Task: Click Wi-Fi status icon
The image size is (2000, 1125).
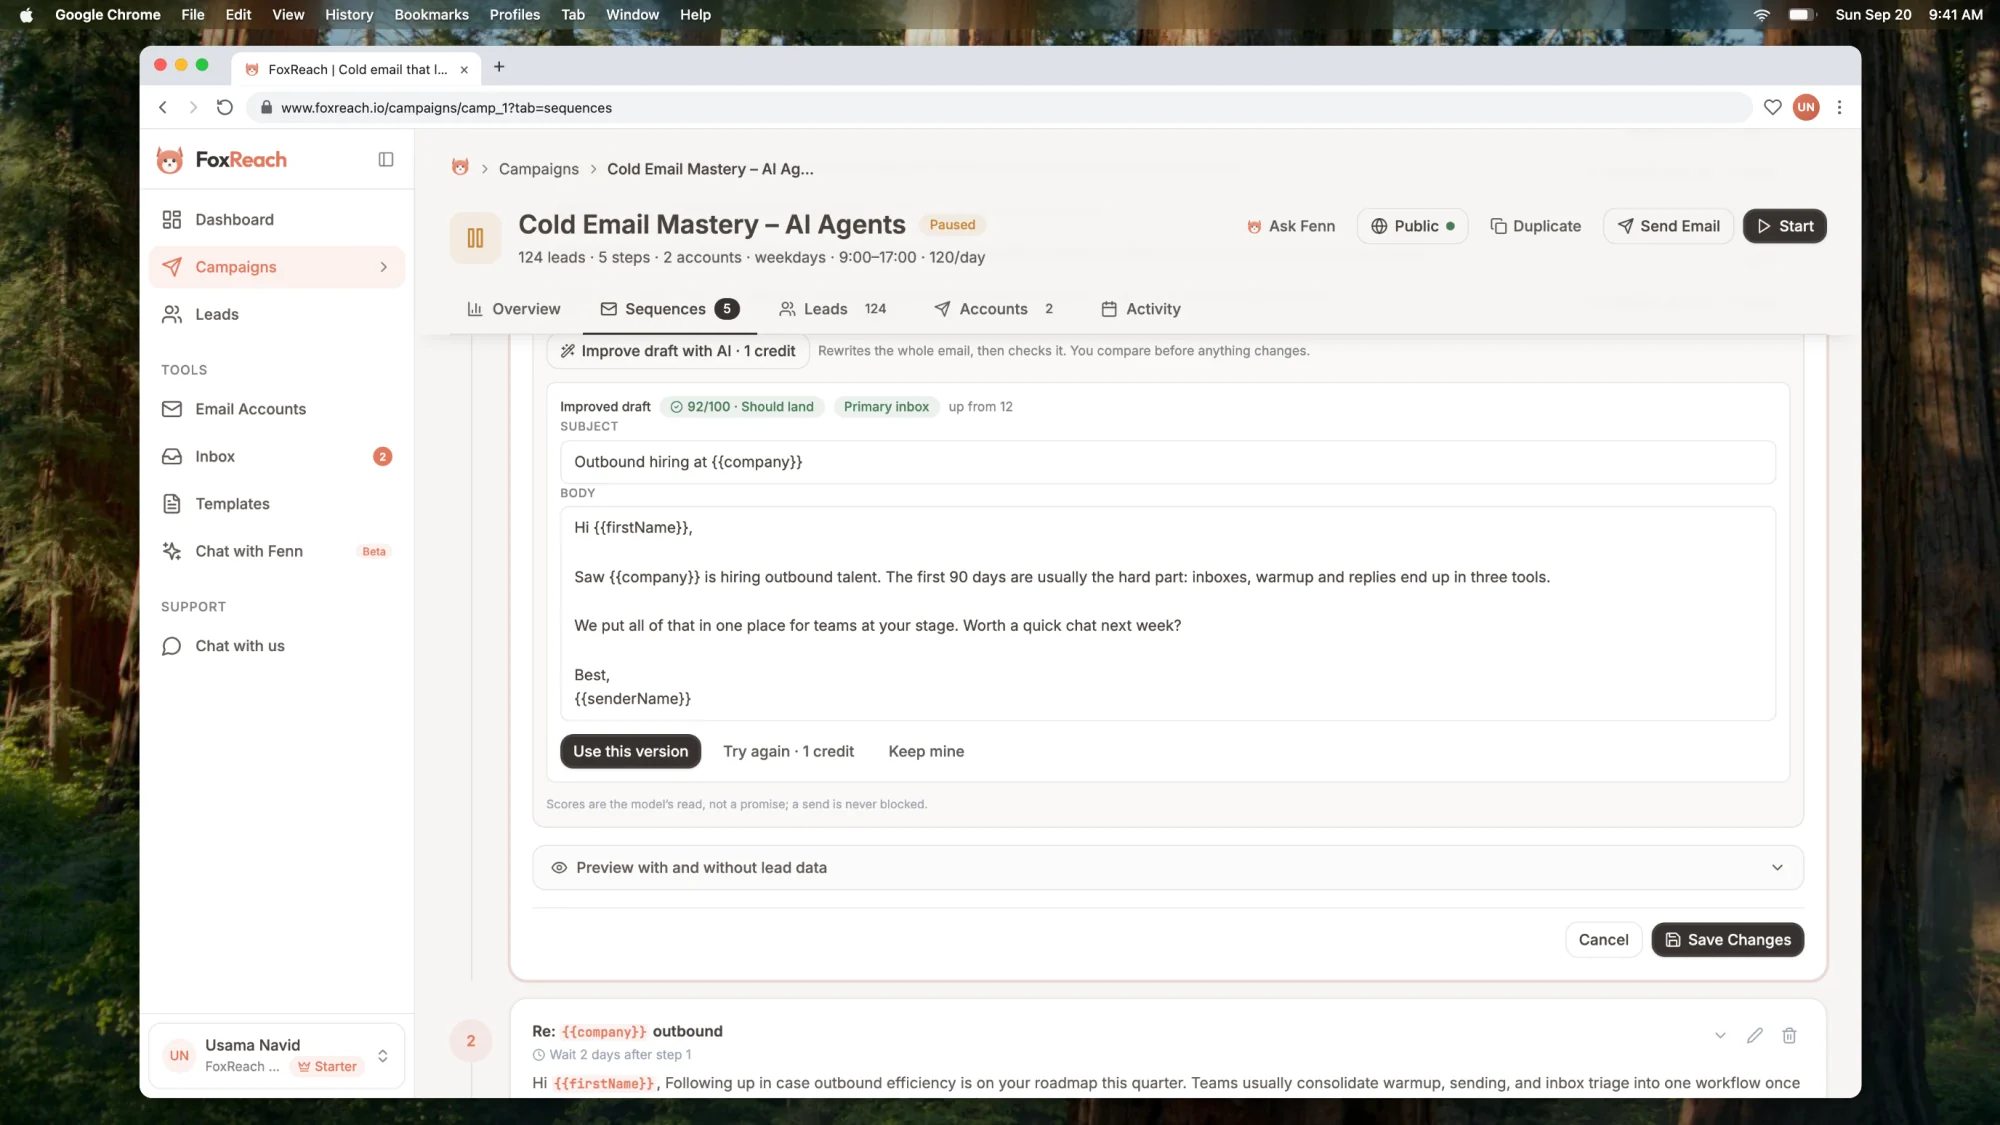Action: point(1761,15)
